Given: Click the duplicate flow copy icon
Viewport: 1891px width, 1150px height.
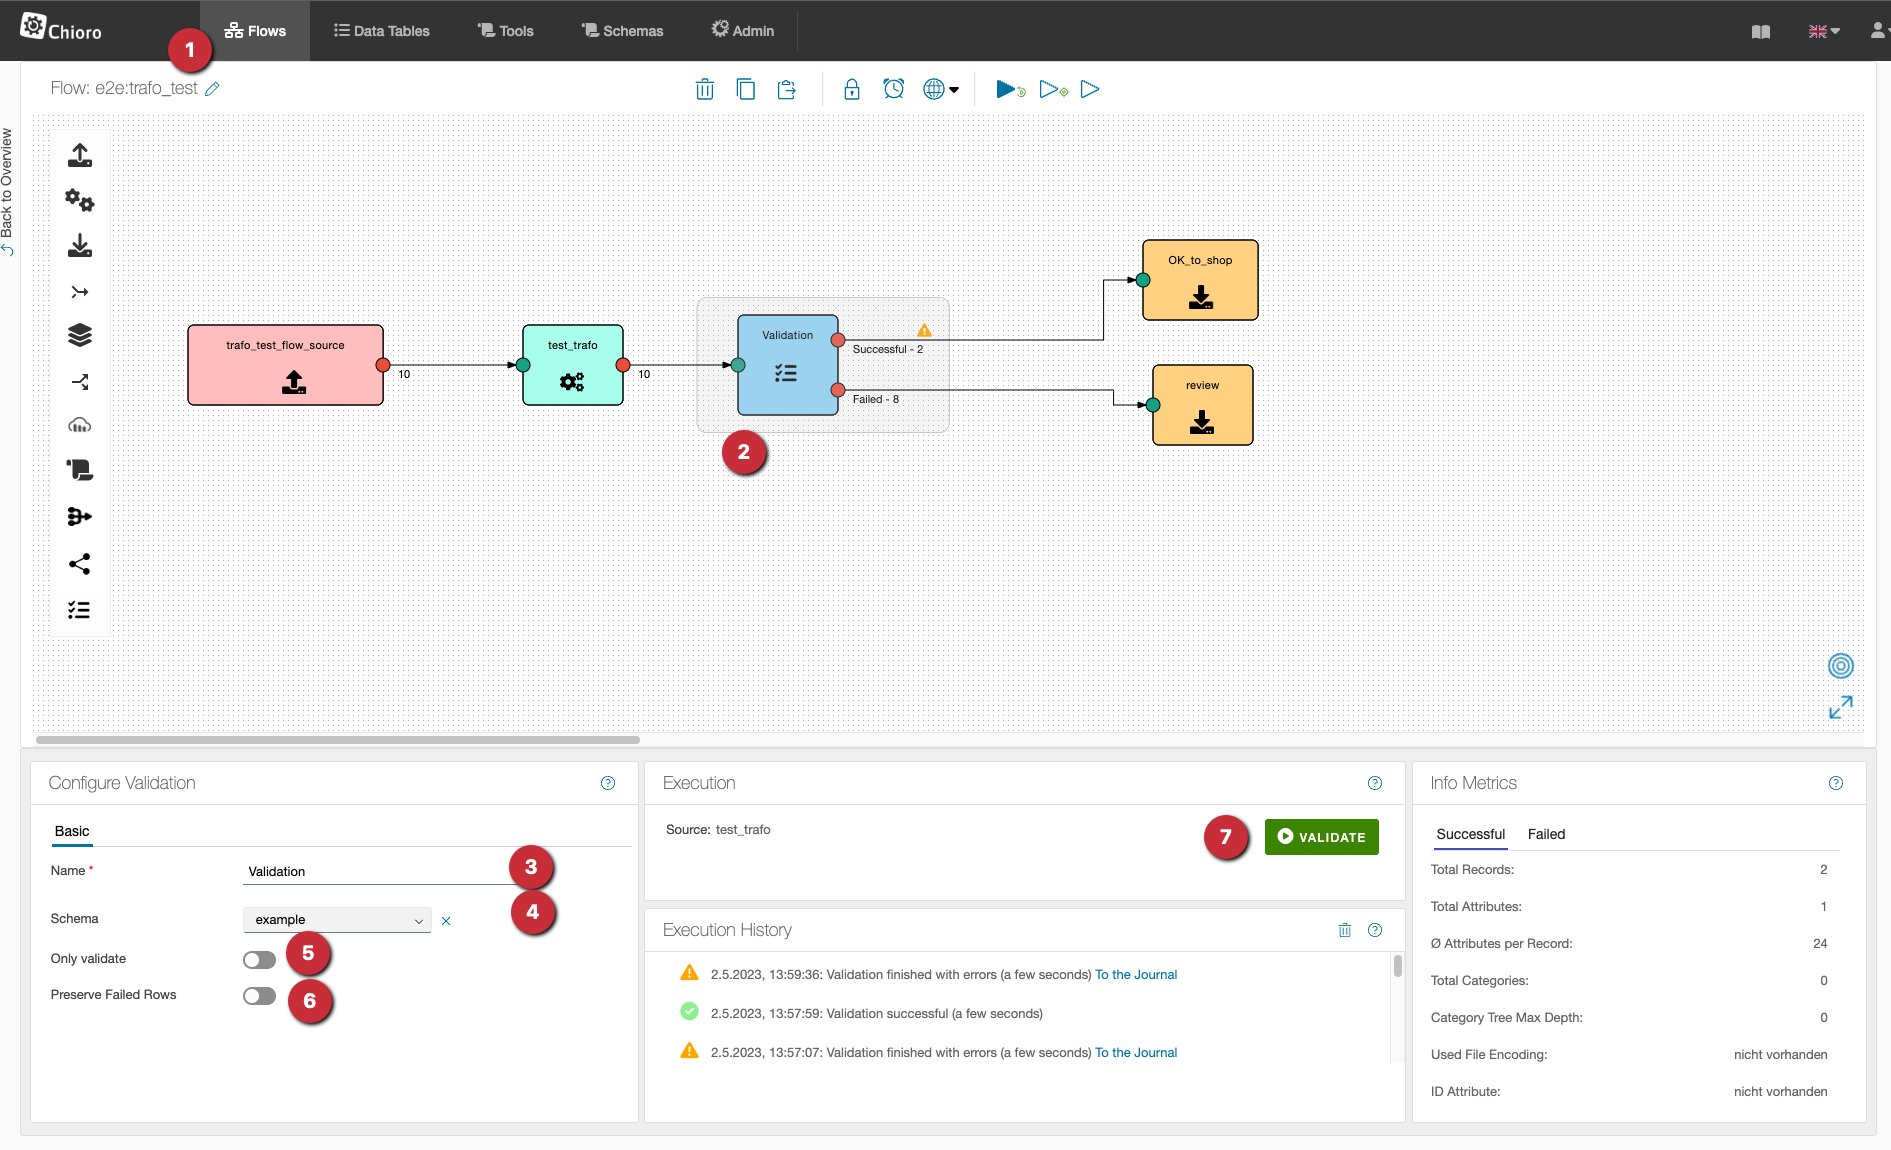Looking at the screenshot, I should [x=746, y=89].
